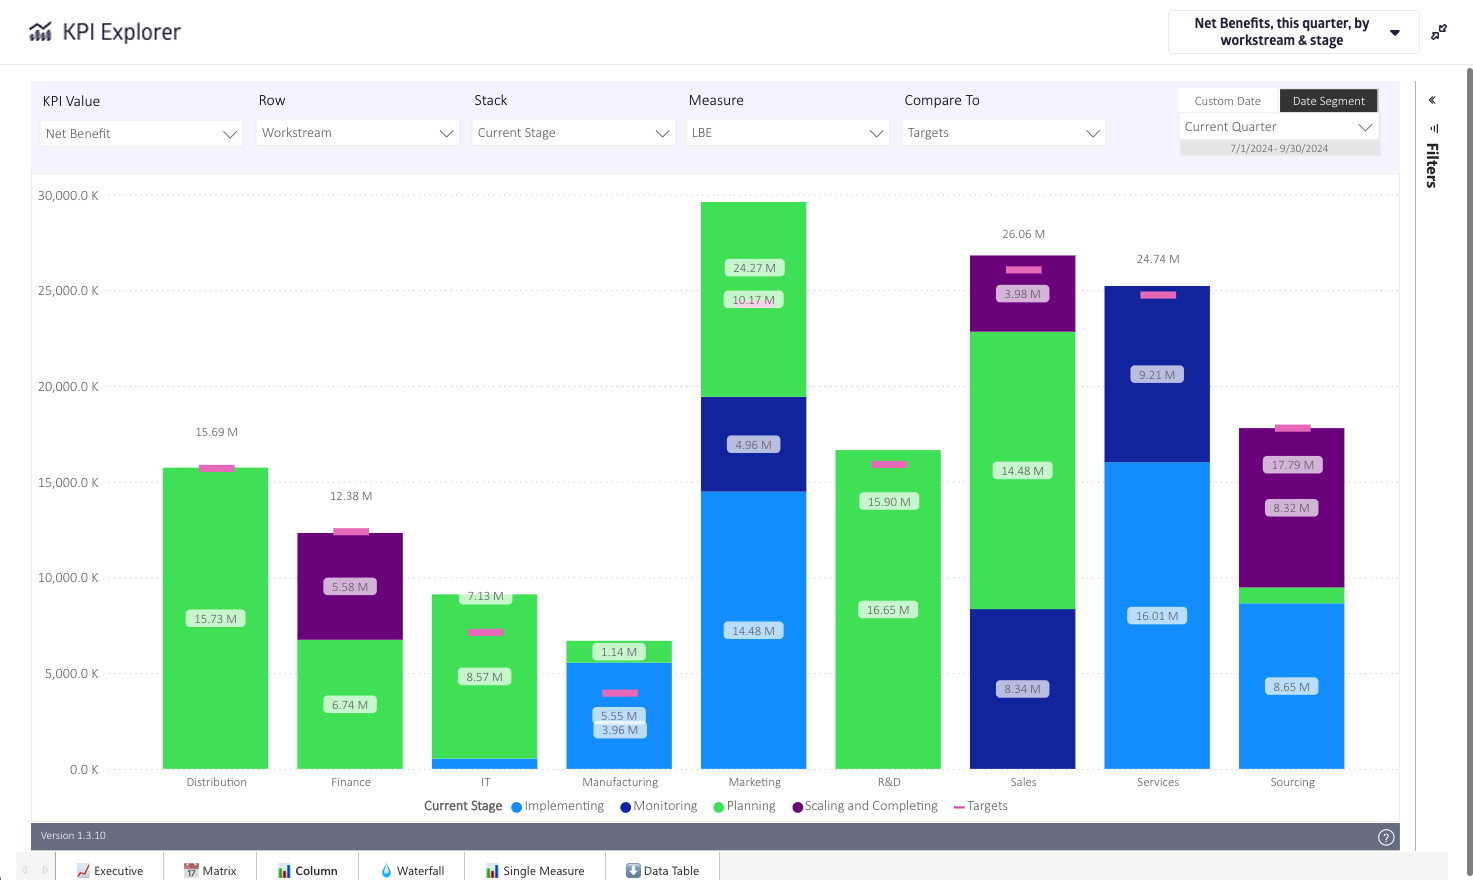Expand the Filters pane with double chevron
The image size is (1473, 880).
click(1432, 100)
